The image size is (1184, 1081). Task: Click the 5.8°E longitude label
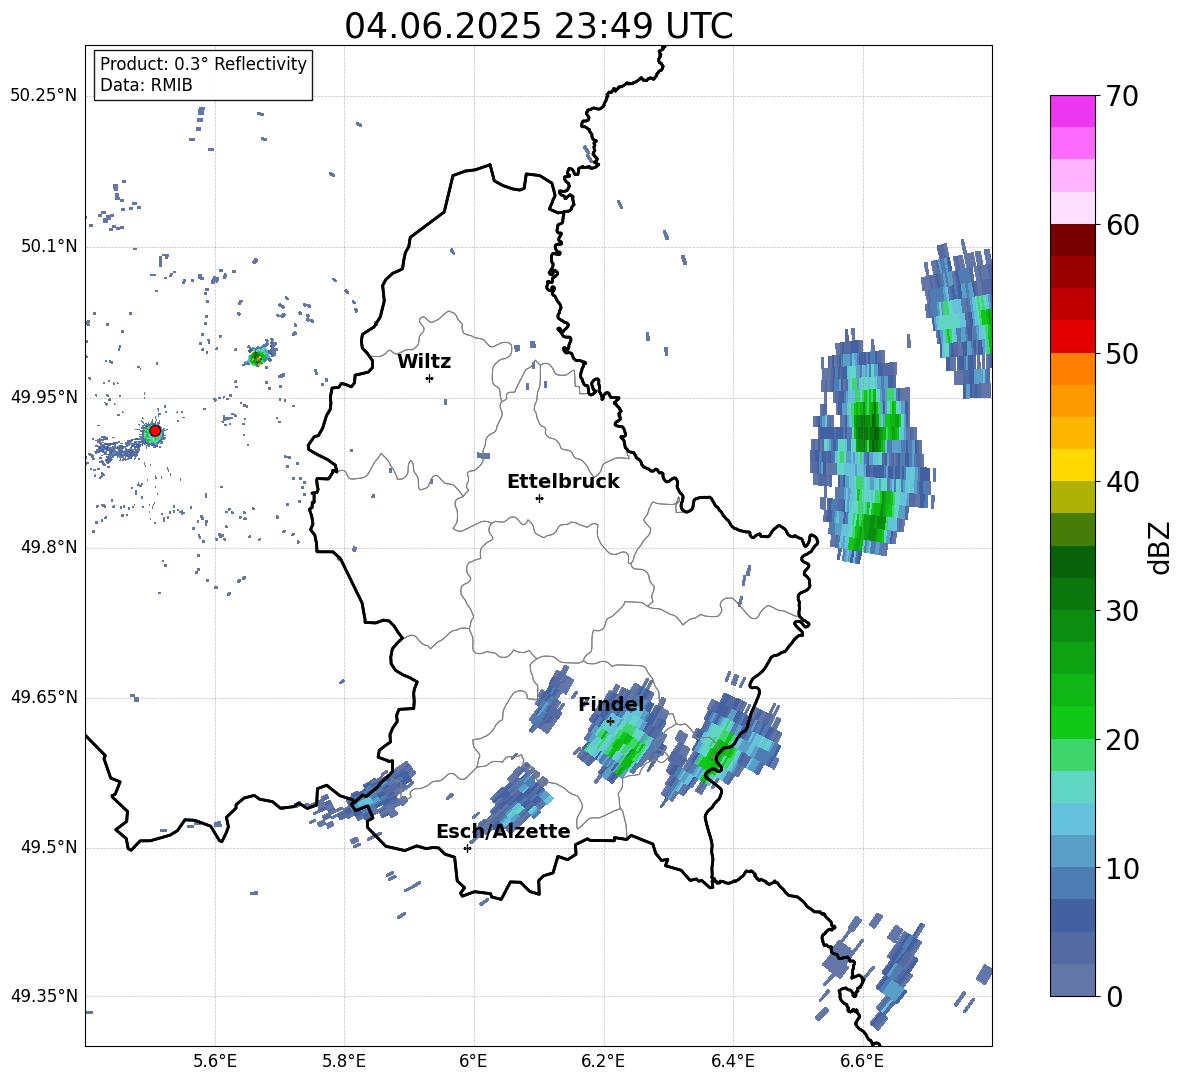point(344,1062)
